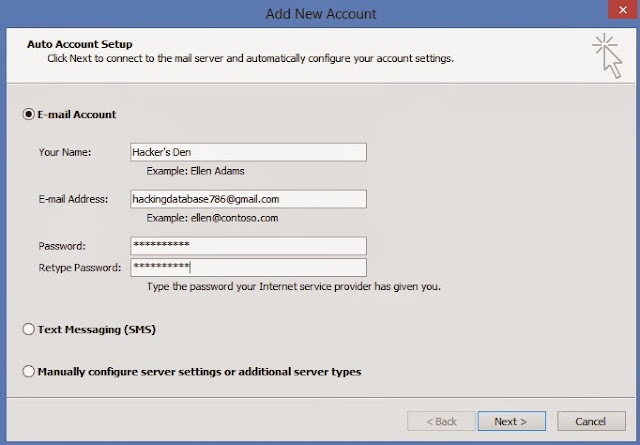The width and height of the screenshot is (640, 445).
Task: Click the E-mail Address input field
Action: coord(248,199)
